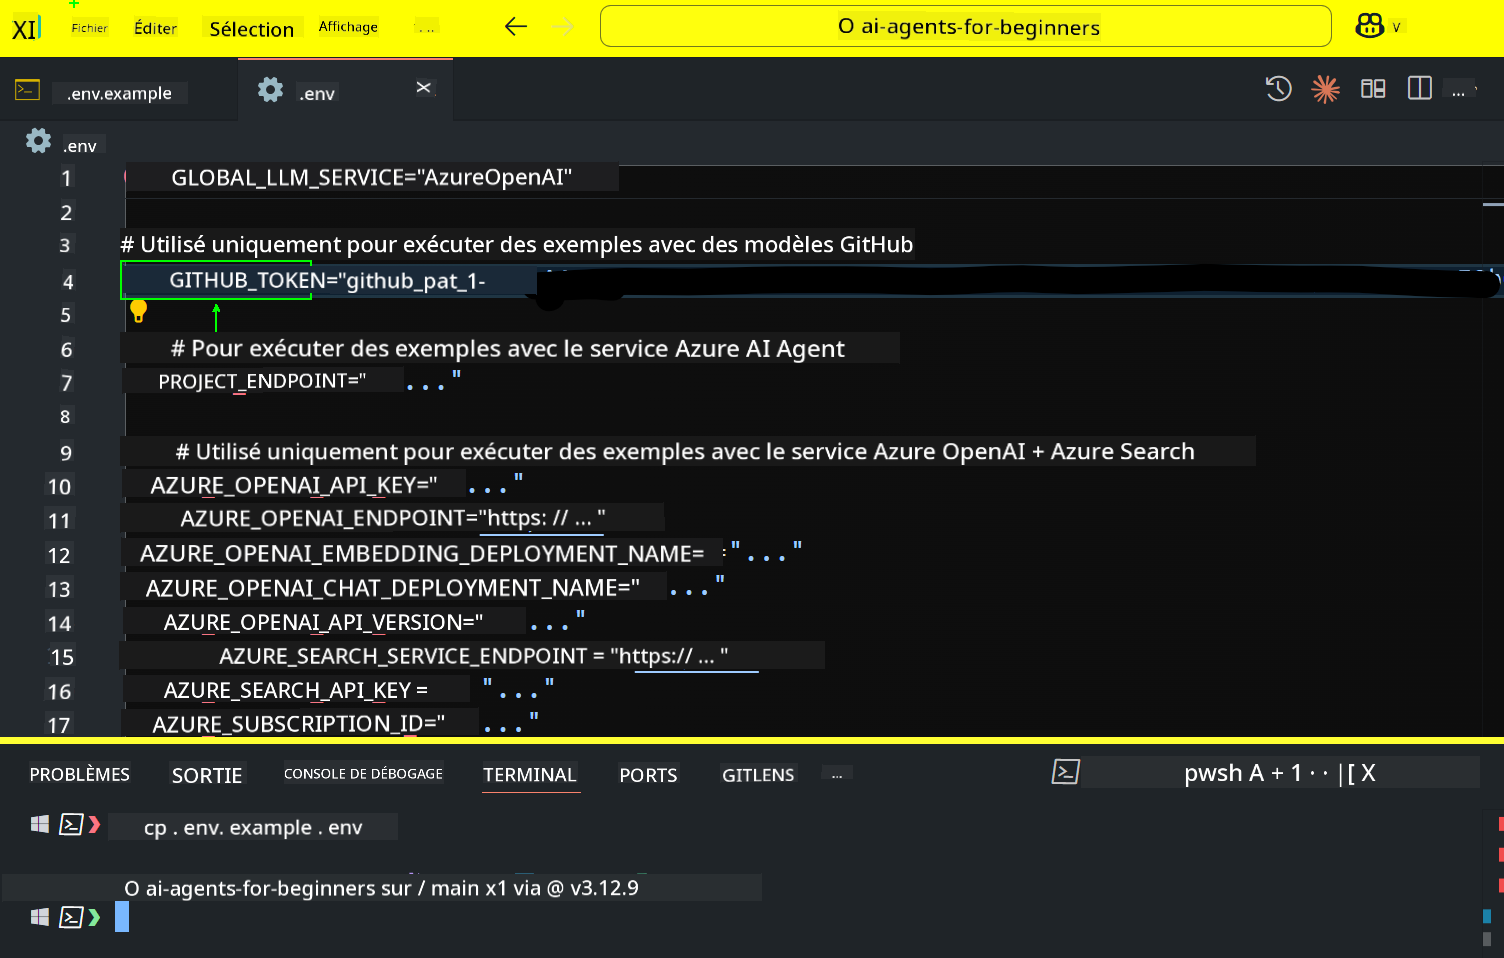Open more editor actions menu
The image size is (1504, 958).
(1461, 90)
